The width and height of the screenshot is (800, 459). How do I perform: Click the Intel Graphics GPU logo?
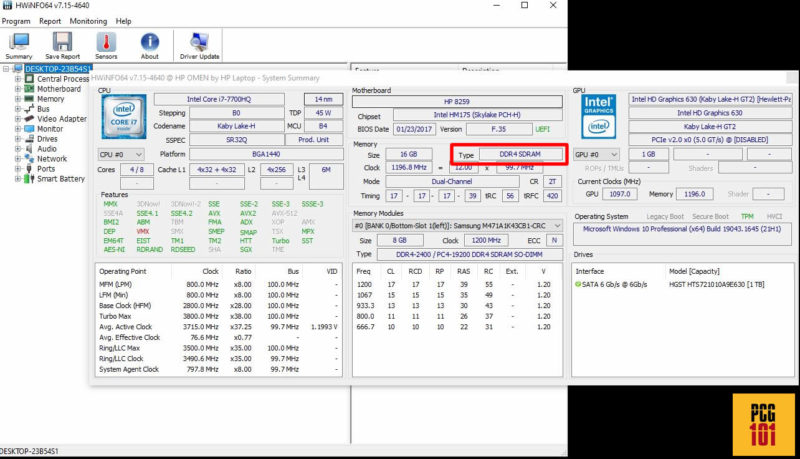coord(598,117)
